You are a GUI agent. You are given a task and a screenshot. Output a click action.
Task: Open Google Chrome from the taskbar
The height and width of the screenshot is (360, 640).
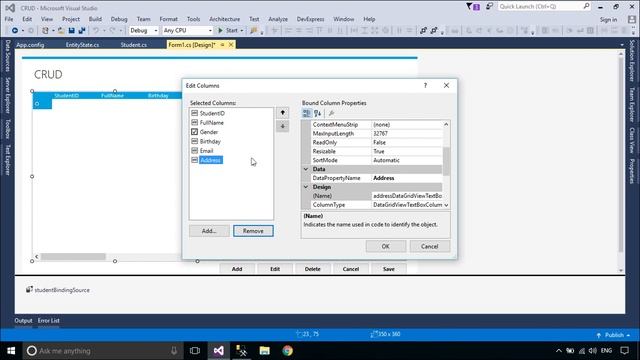pos(287,351)
